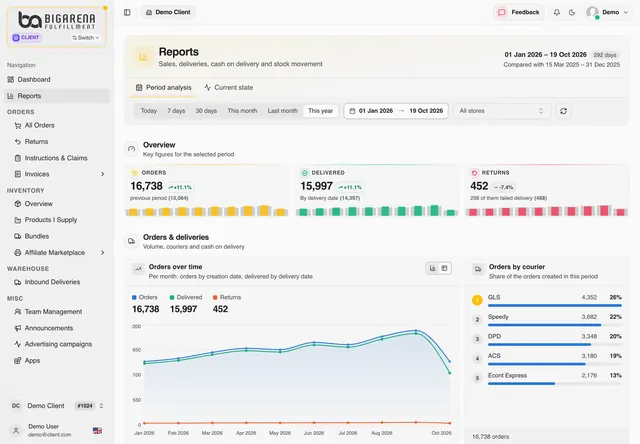Click the Demo User avatar icon
640x444 pixels.
[16, 430]
